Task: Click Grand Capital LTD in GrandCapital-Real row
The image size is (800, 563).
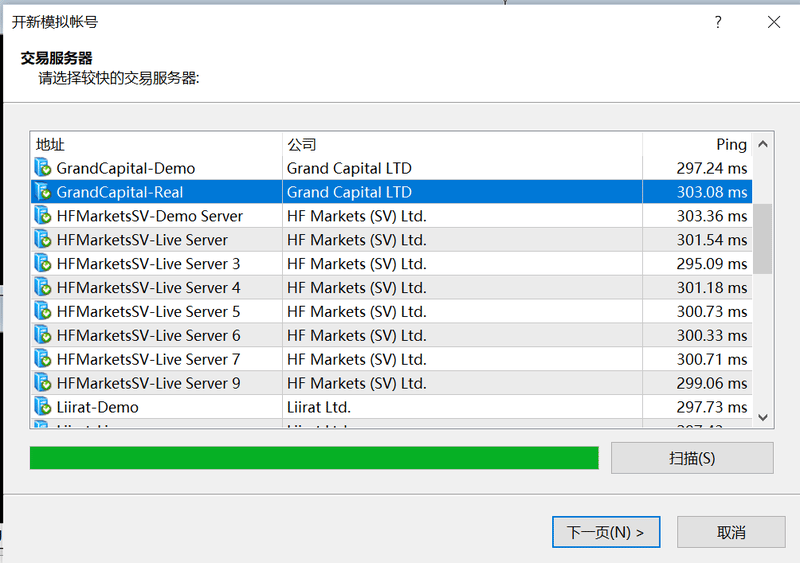Action: (x=349, y=192)
